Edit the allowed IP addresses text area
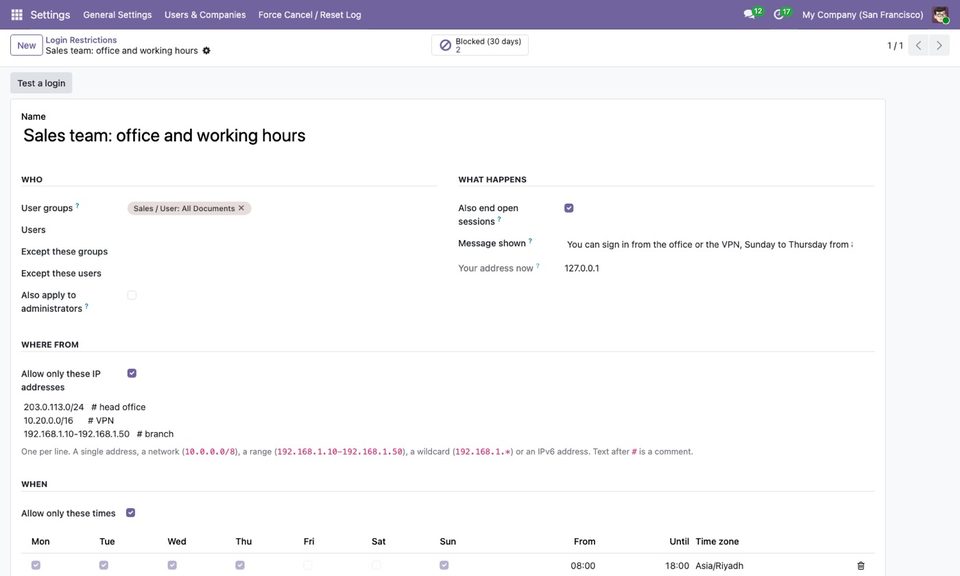Viewport: 960px width, 576px height. point(448,421)
